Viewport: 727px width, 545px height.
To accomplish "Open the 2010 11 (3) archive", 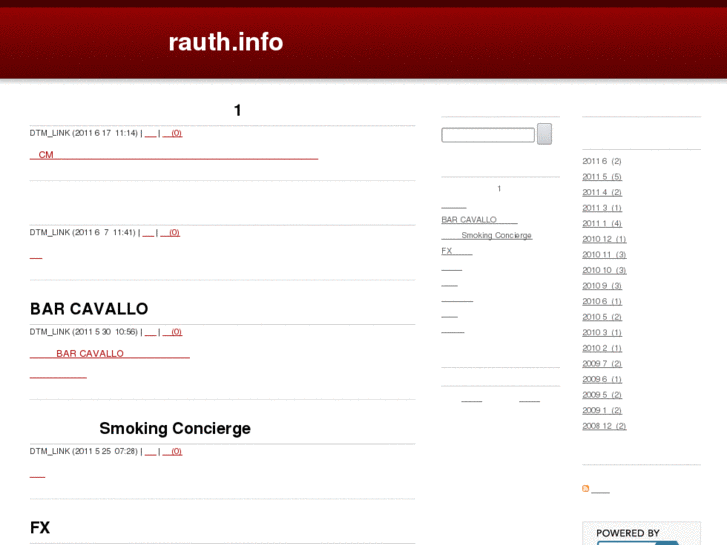I will tap(604, 255).
